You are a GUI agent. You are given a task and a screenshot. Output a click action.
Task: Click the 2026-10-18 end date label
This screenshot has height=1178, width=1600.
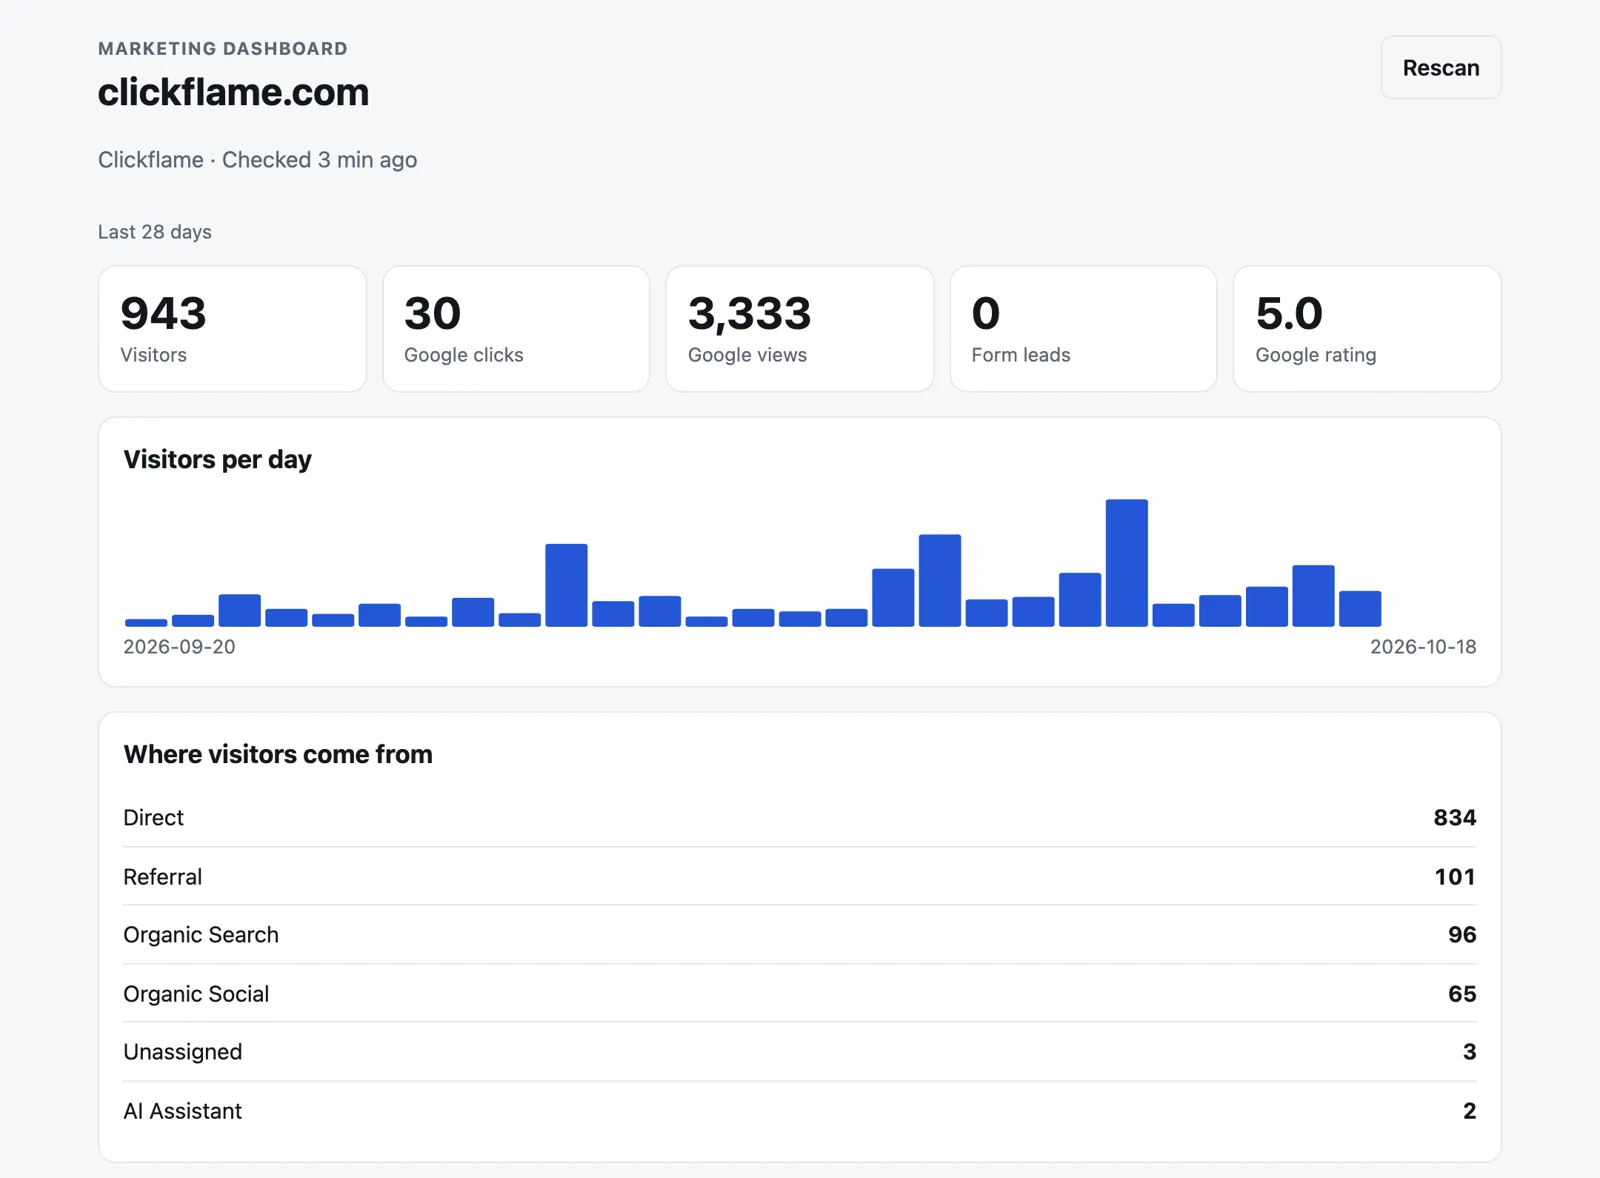pyautogui.click(x=1423, y=647)
